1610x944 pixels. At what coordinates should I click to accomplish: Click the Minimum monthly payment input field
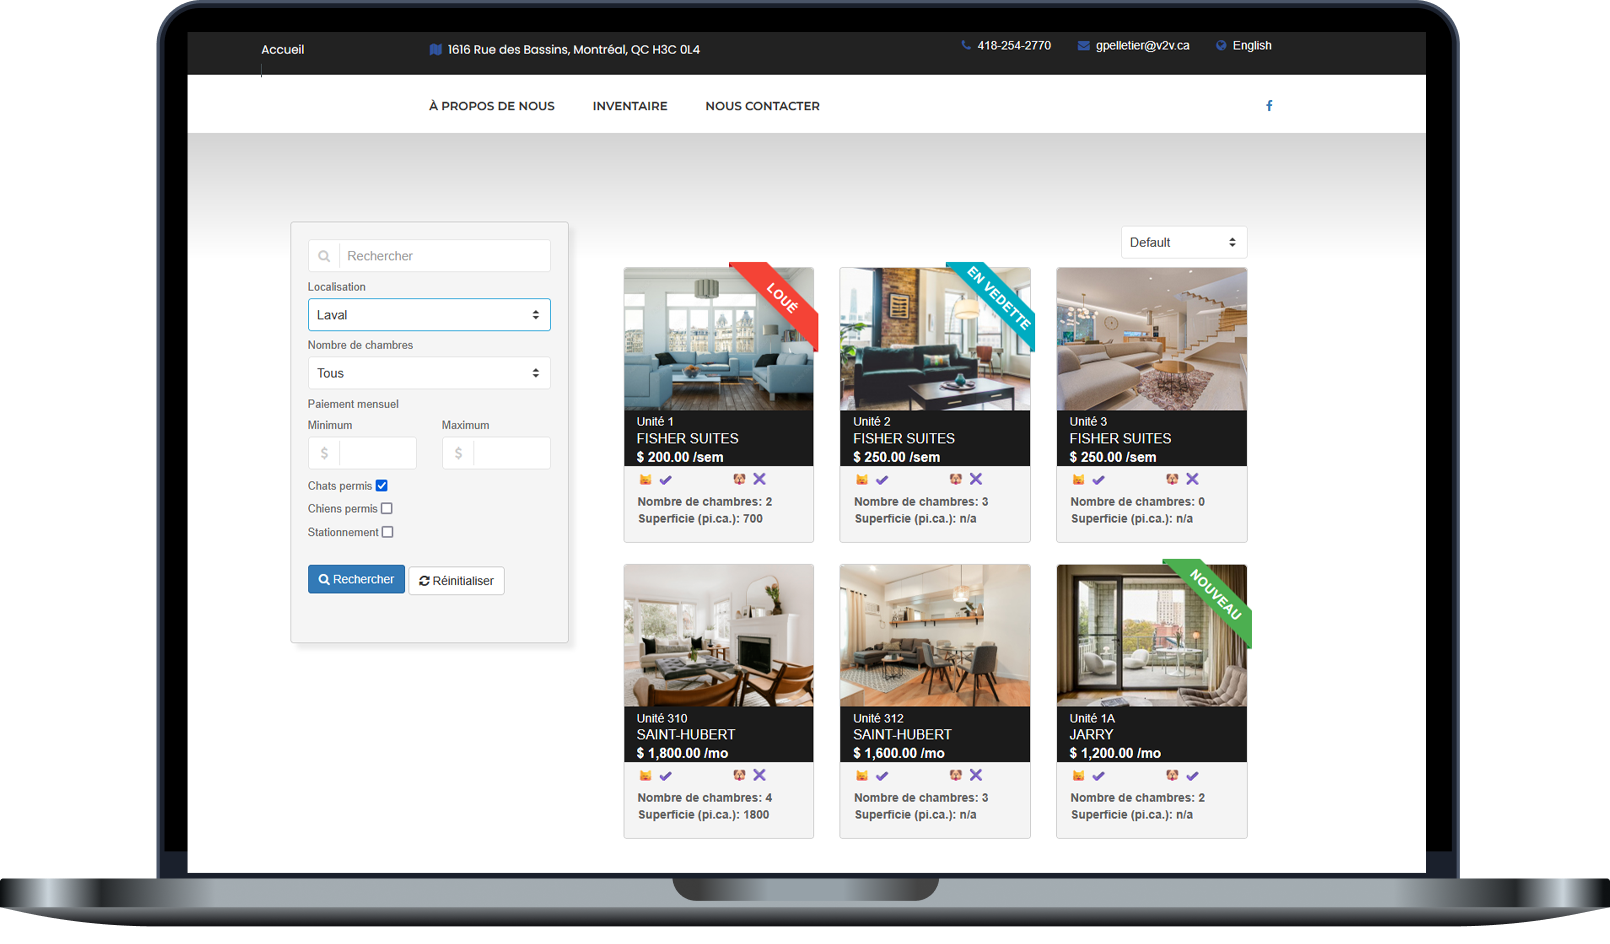[x=377, y=454]
